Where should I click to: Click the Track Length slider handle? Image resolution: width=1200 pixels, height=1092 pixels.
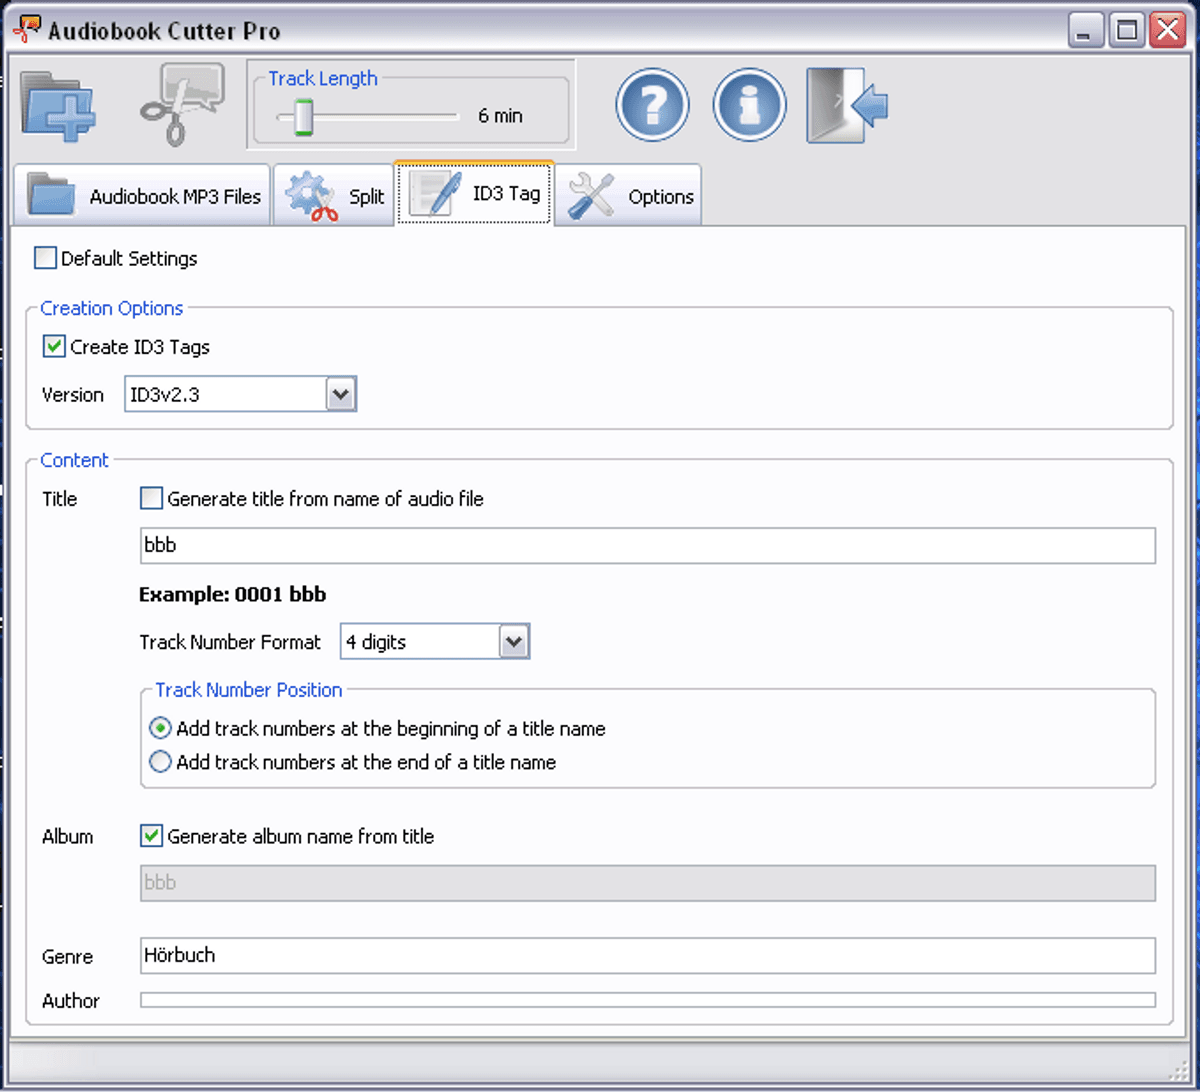tap(304, 116)
